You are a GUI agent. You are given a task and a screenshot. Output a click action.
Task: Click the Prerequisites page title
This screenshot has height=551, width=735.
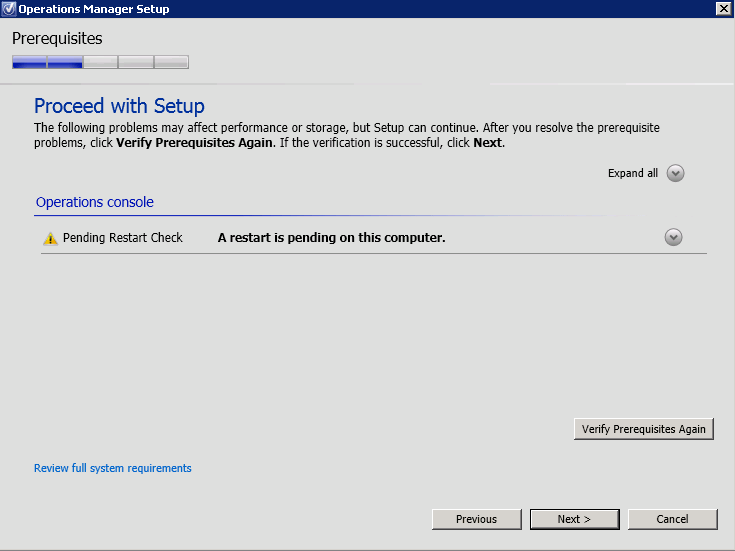(x=57, y=38)
